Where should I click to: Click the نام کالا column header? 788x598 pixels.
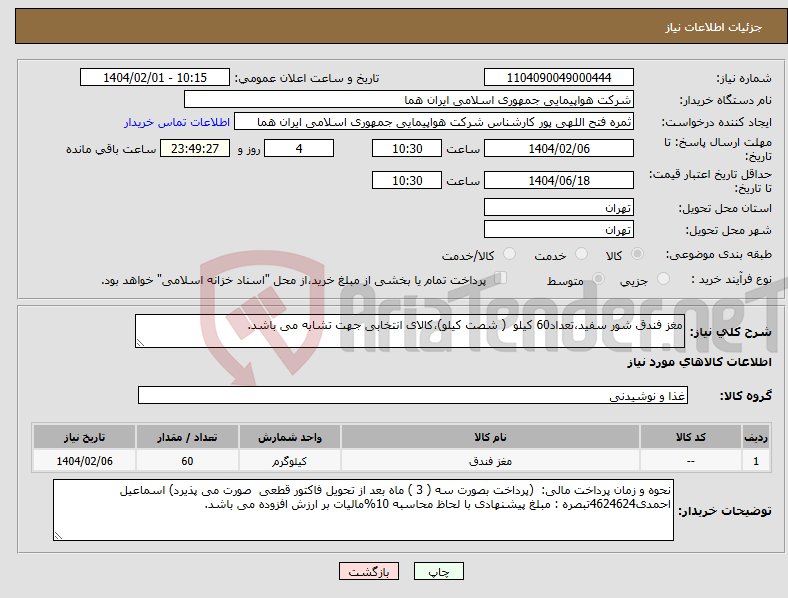coord(490,437)
